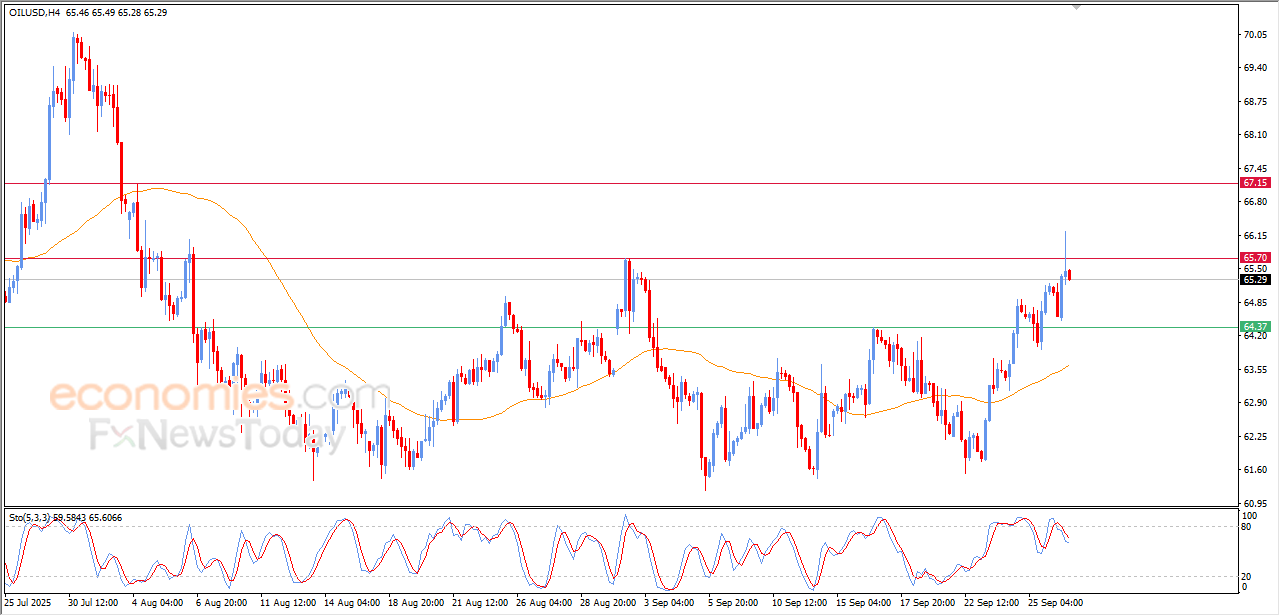Select the 70.05 label on price axis
This screenshot has width=1280, height=616.
tap(1256, 35)
